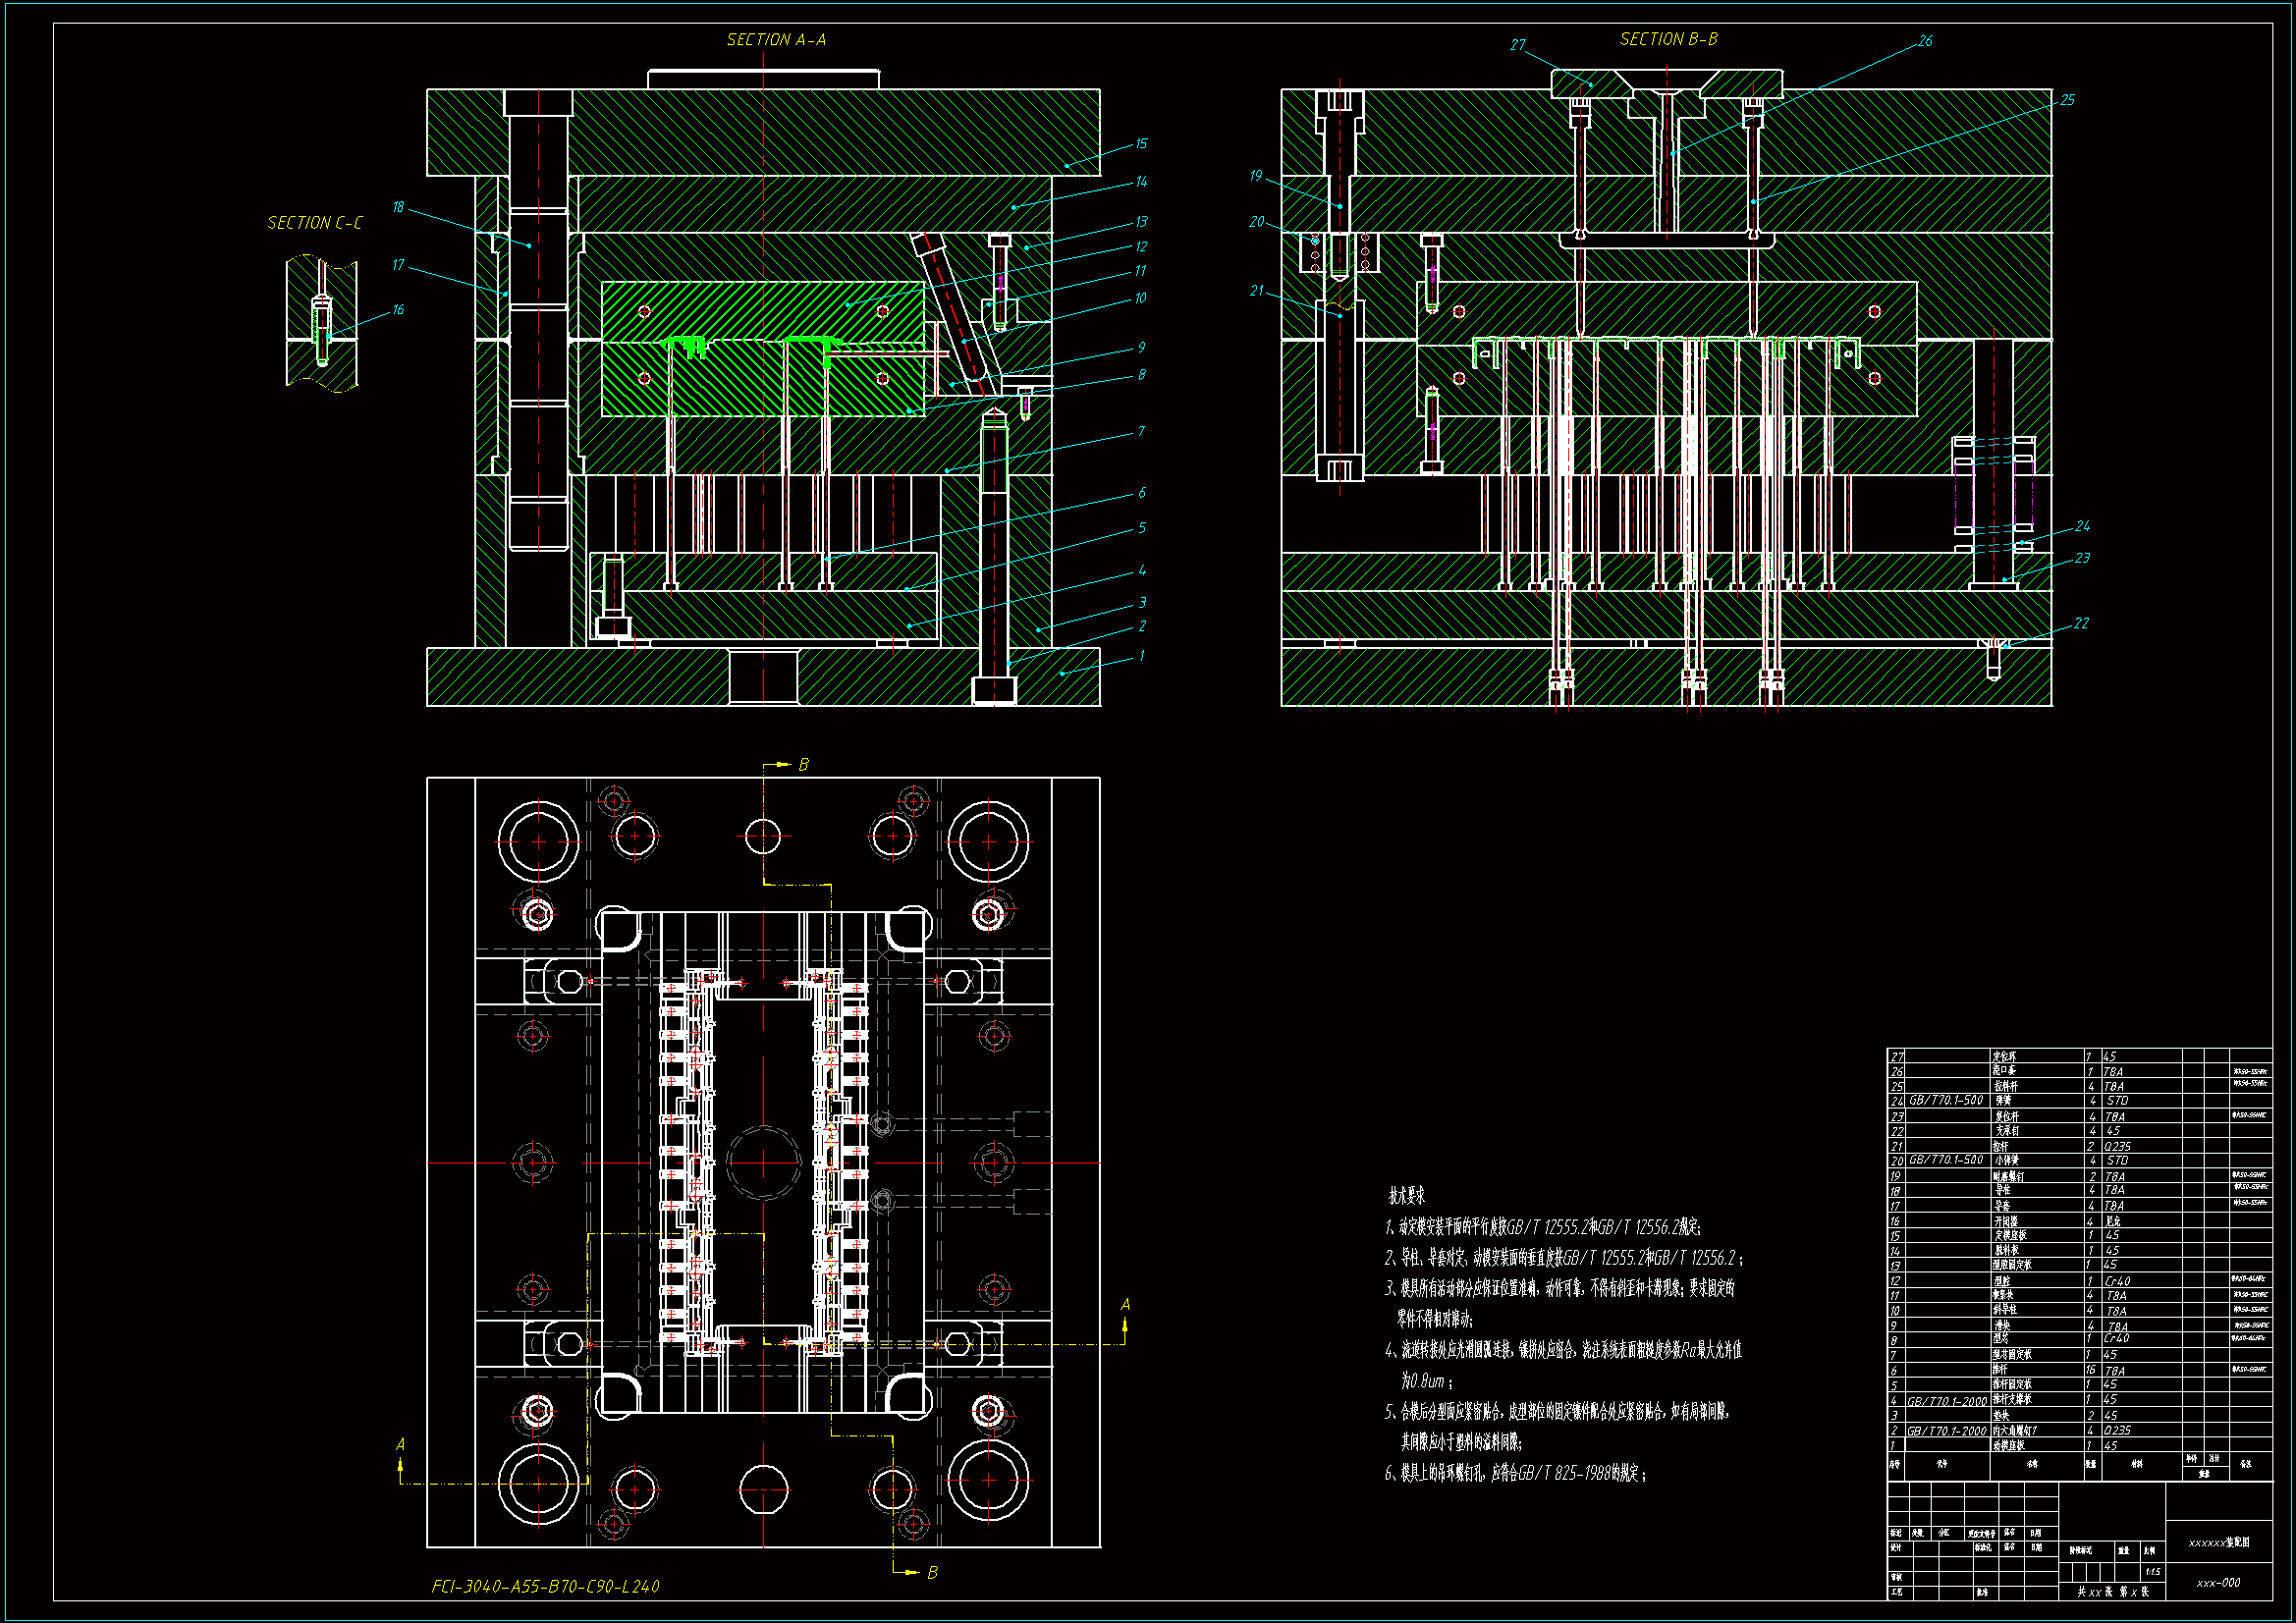
Task: Click the 1:1.5 scale value in title block
Action: tap(2153, 1572)
